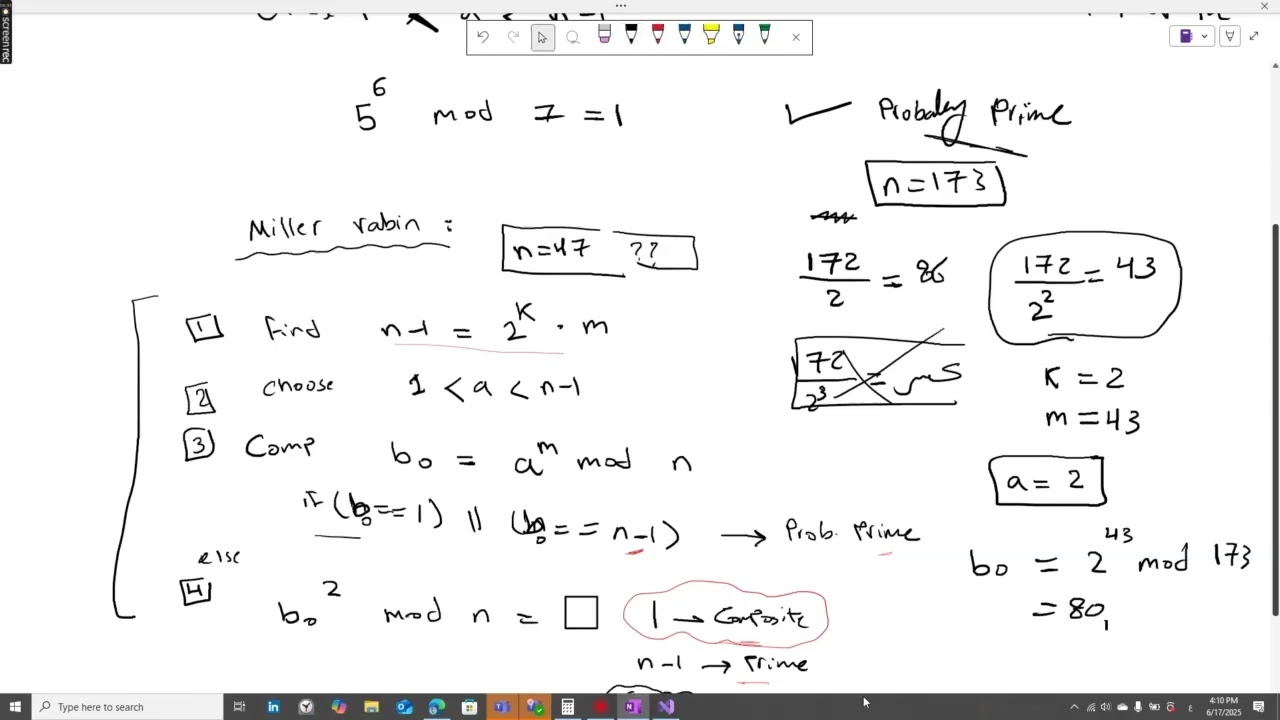Select the blue pen

684,36
